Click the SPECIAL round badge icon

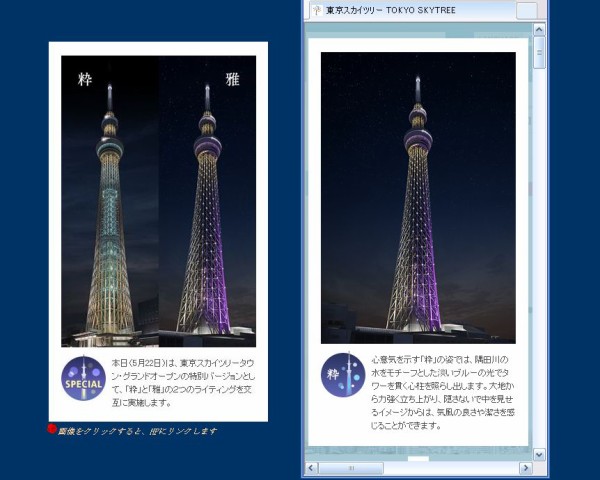click(x=83, y=378)
